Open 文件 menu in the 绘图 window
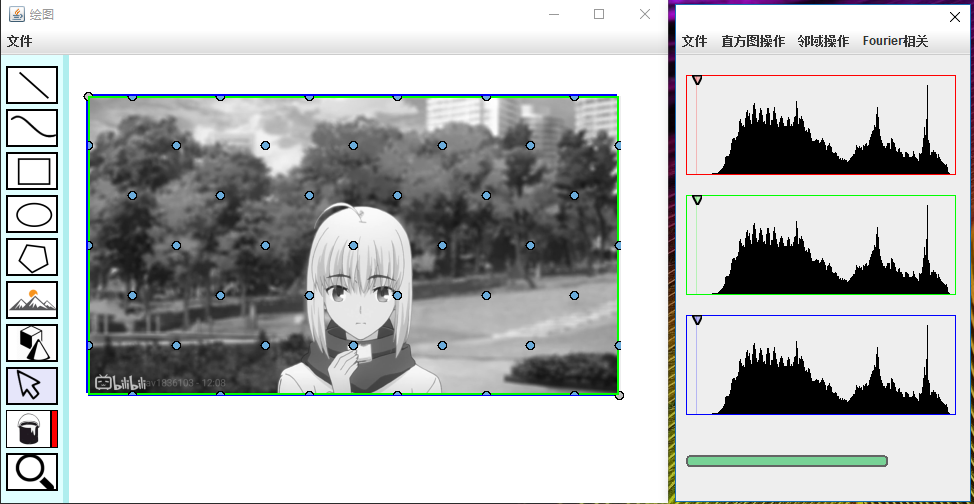974x504 pixels. tap(19, 42)
